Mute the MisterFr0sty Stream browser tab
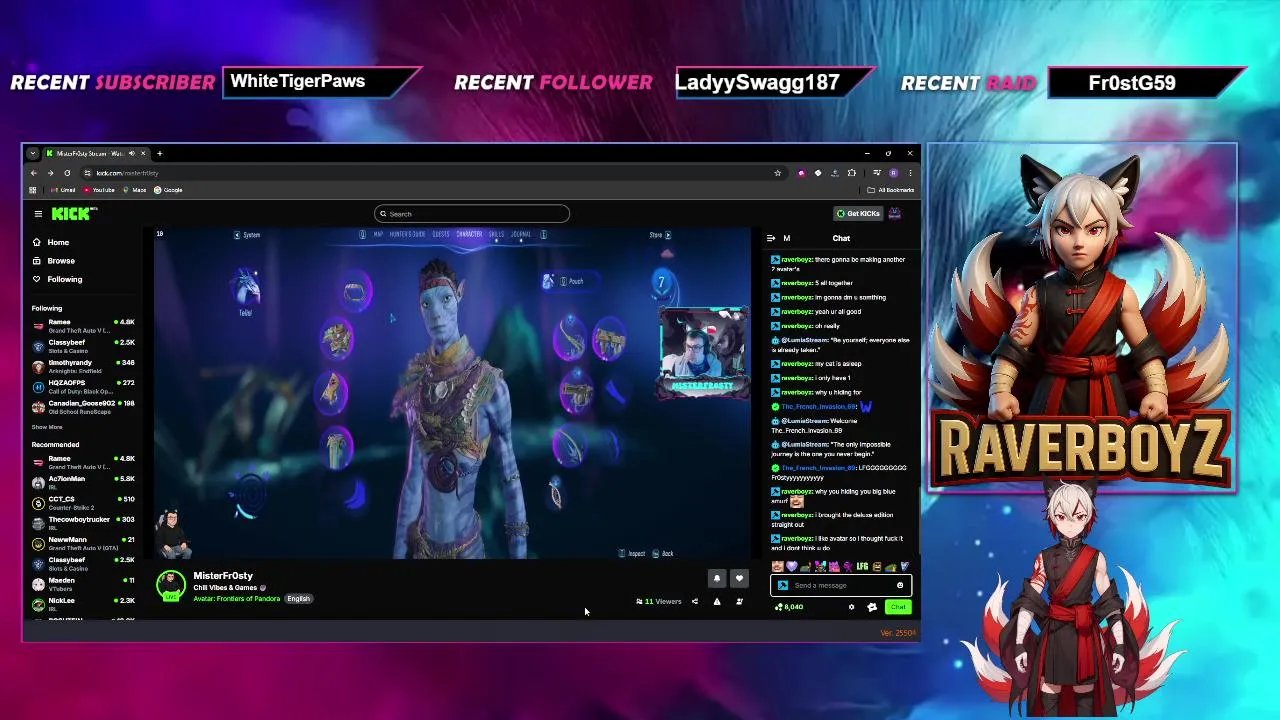The width and height of the screenshot is (1280, 720). click(131, 153)
